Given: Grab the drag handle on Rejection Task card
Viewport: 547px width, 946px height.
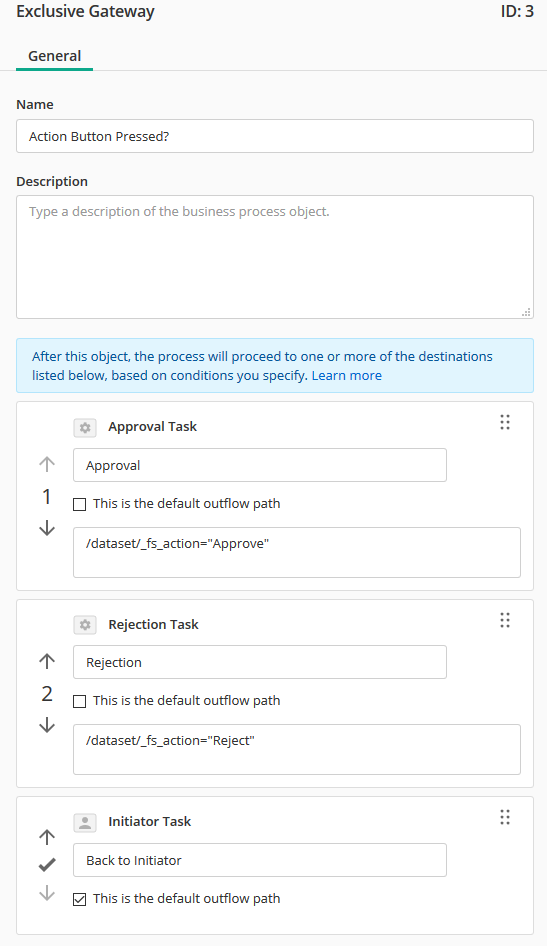Looking at the screenshot, I should tap(505, 620).
